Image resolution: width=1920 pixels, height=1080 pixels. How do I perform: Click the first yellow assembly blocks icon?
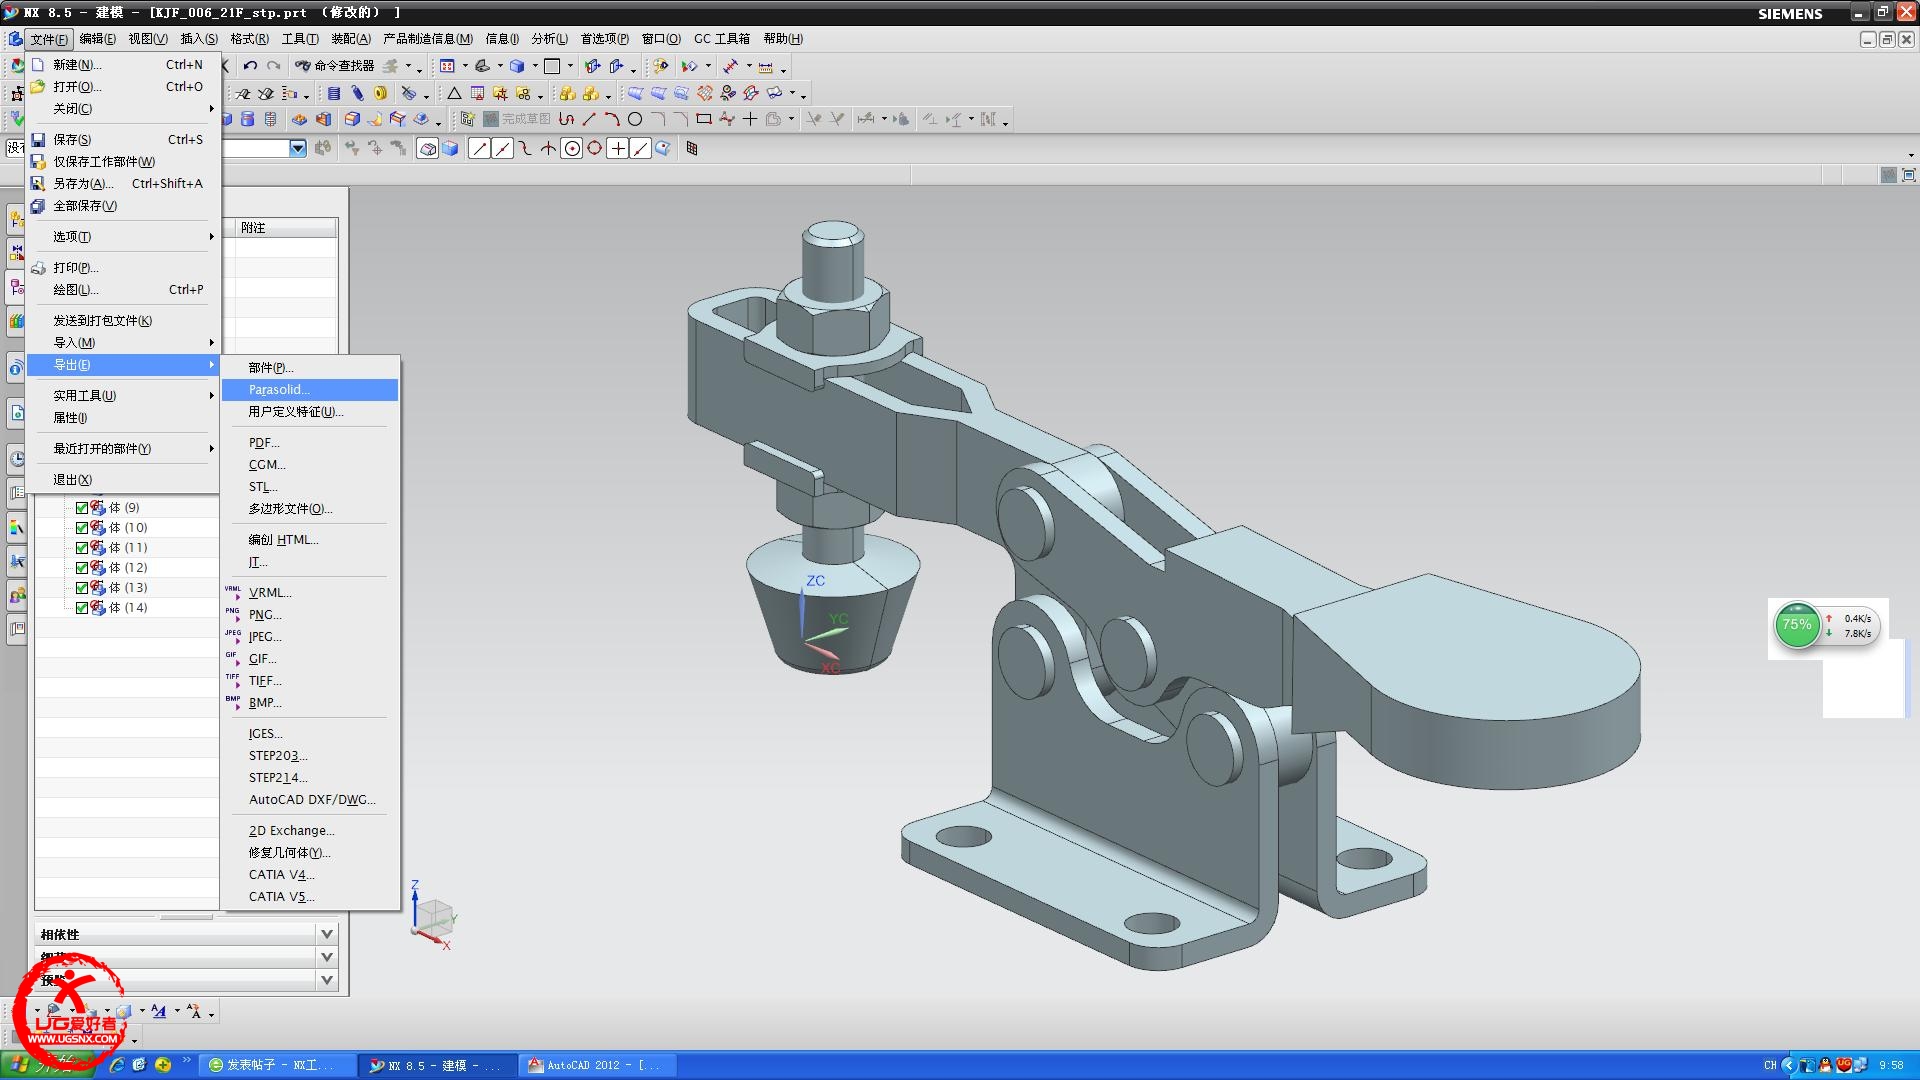pyautogui.click(x=567, y=93)
